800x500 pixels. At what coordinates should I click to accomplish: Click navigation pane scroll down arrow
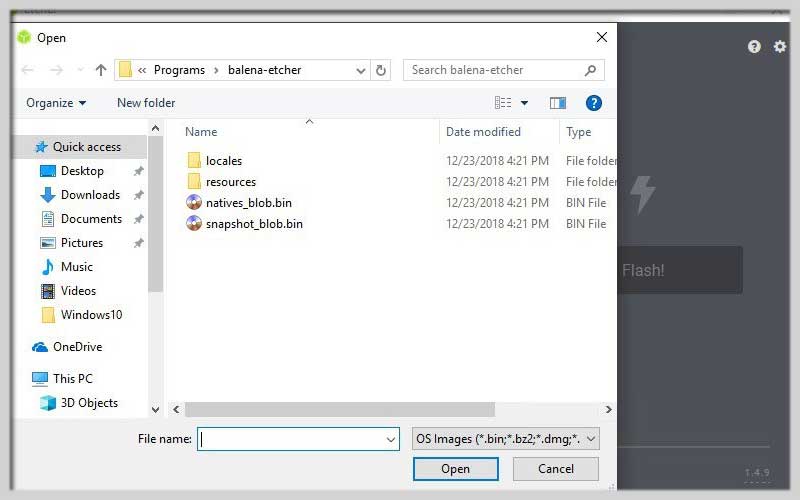click(156, 410)
